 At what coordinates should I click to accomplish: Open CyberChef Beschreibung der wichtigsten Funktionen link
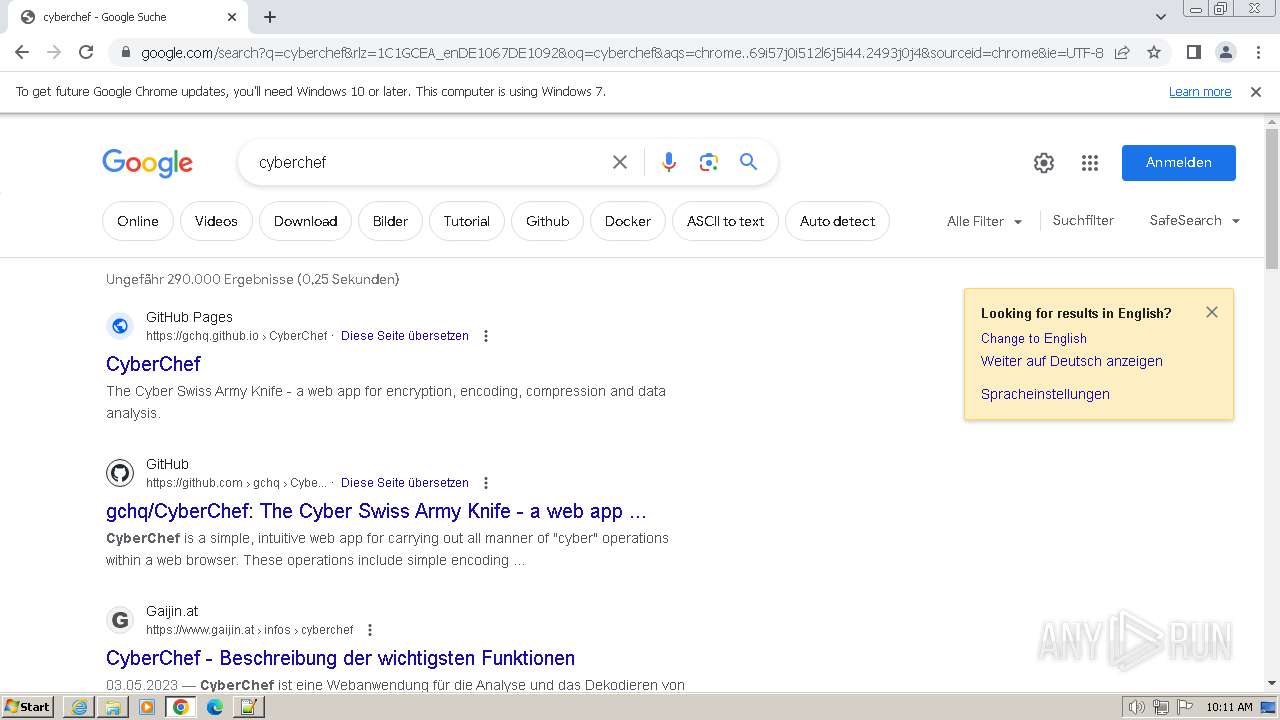[x=340, y=658]
